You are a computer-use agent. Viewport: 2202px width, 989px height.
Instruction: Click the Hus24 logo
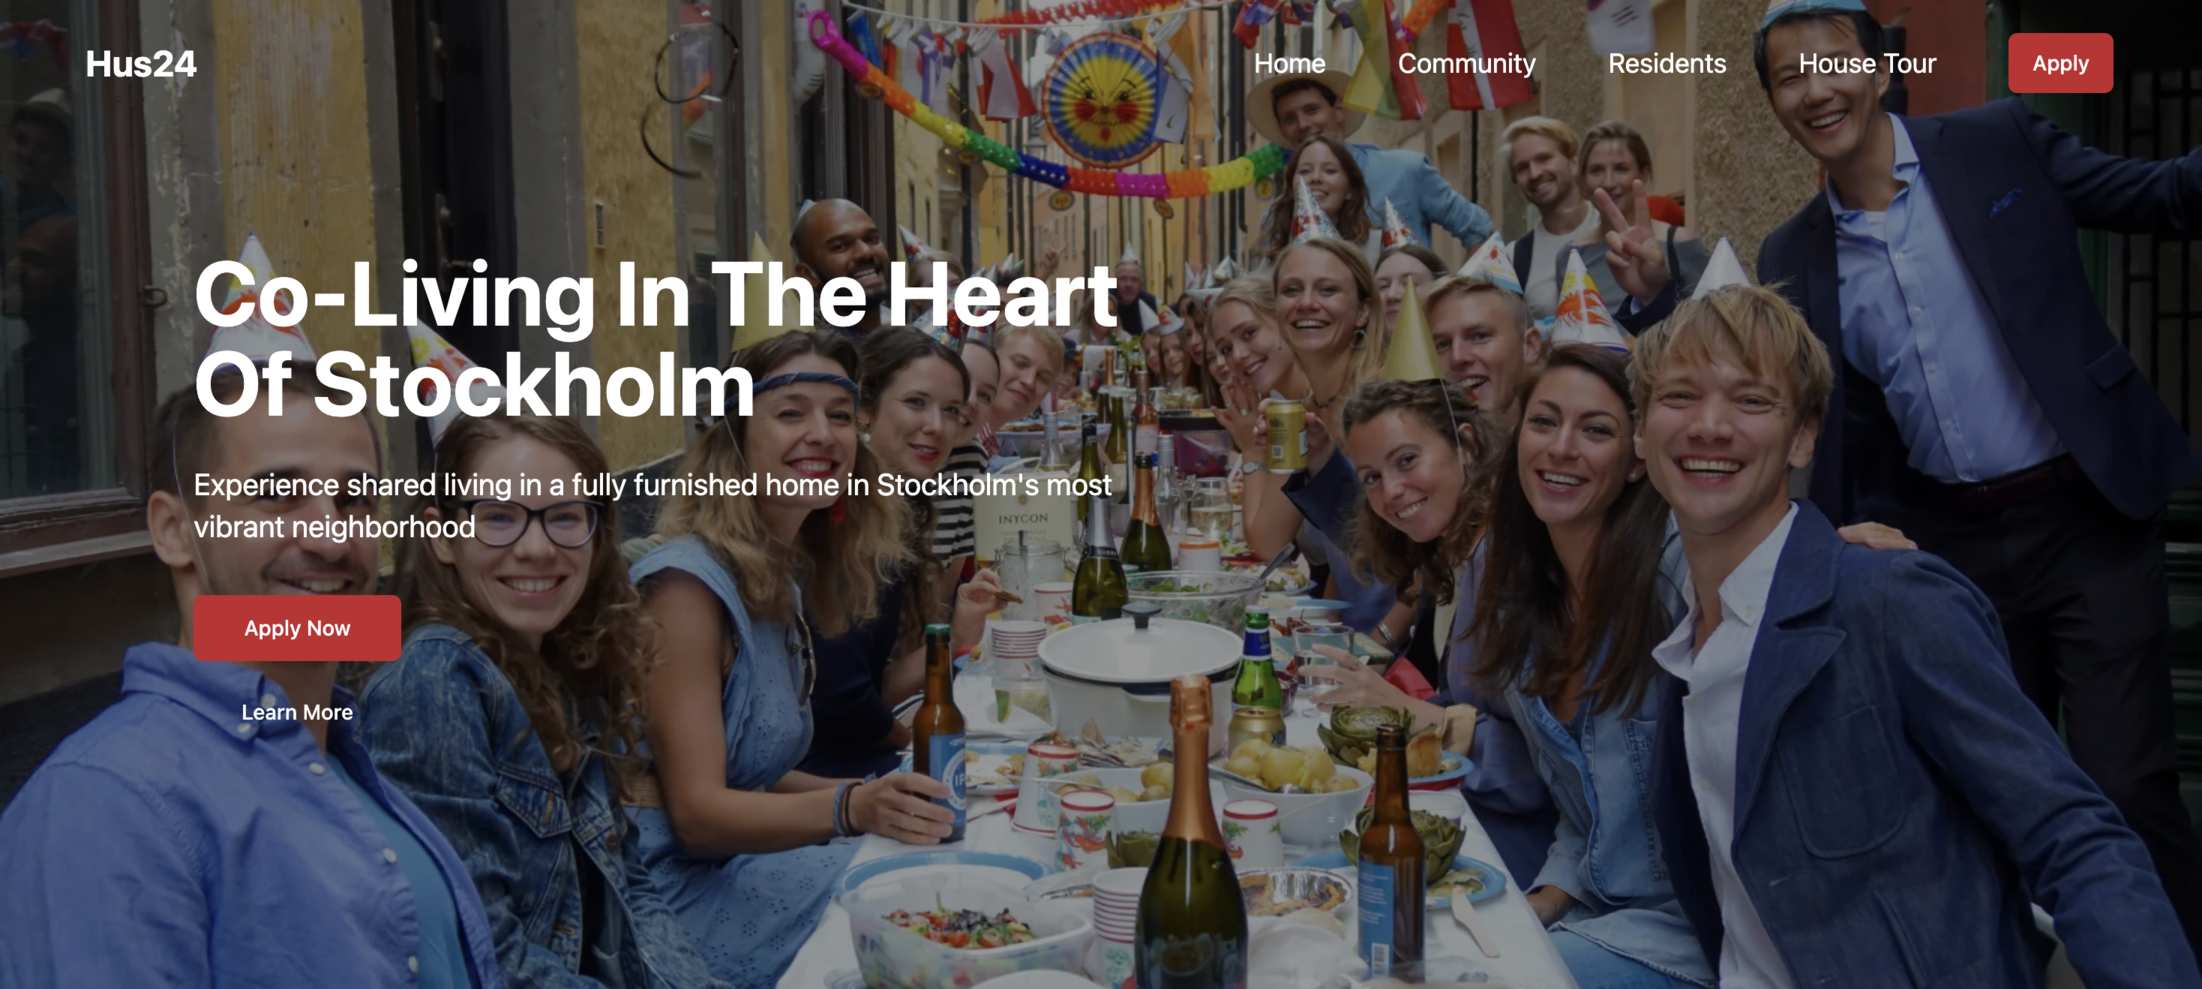[x=141, y=64]
